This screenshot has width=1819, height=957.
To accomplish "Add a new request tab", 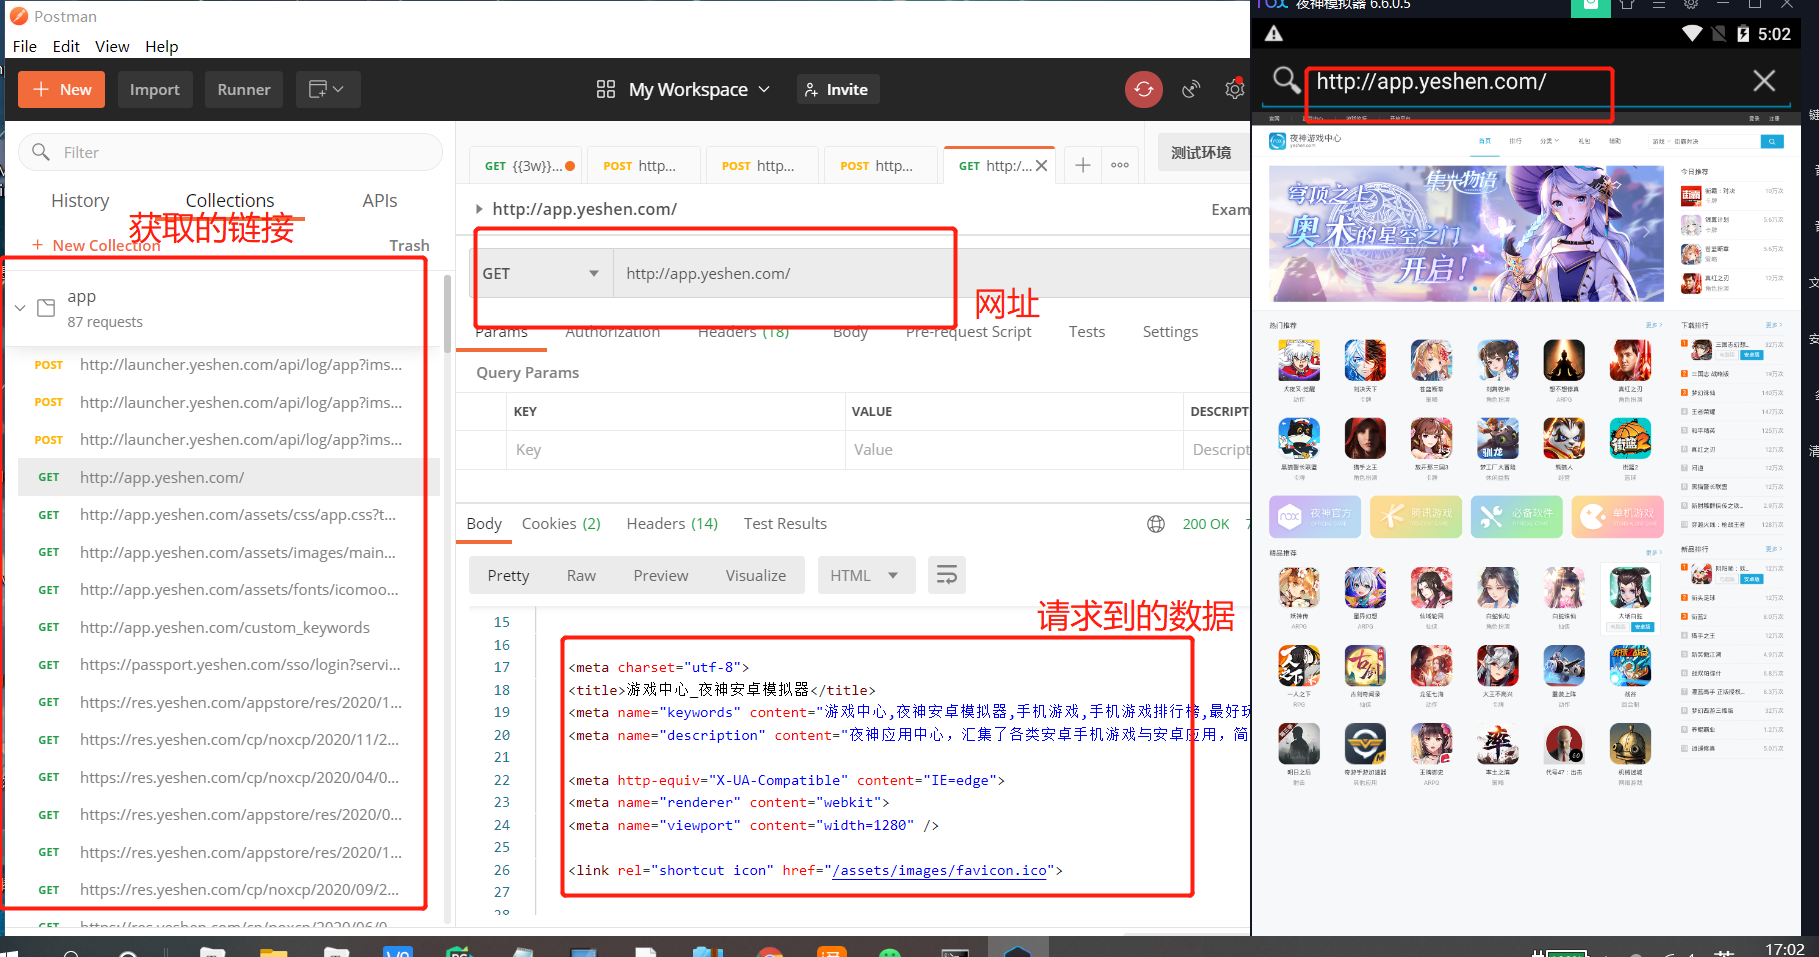I will click(1083, 165).
